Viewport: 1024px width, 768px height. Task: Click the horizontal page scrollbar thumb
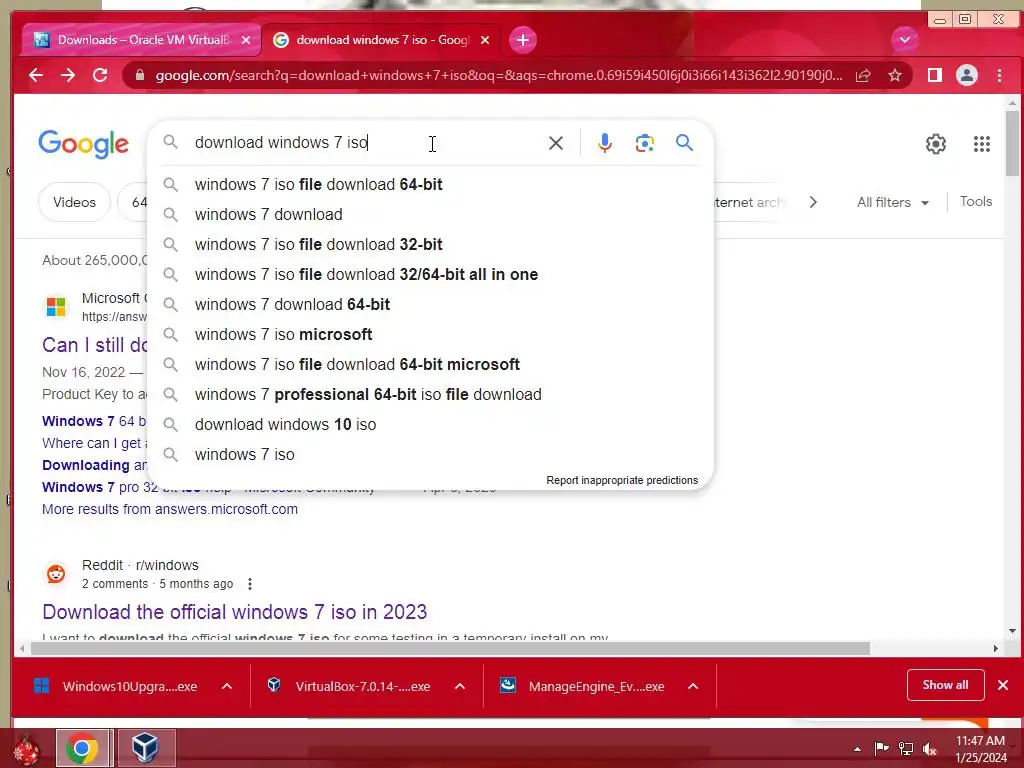450,648
